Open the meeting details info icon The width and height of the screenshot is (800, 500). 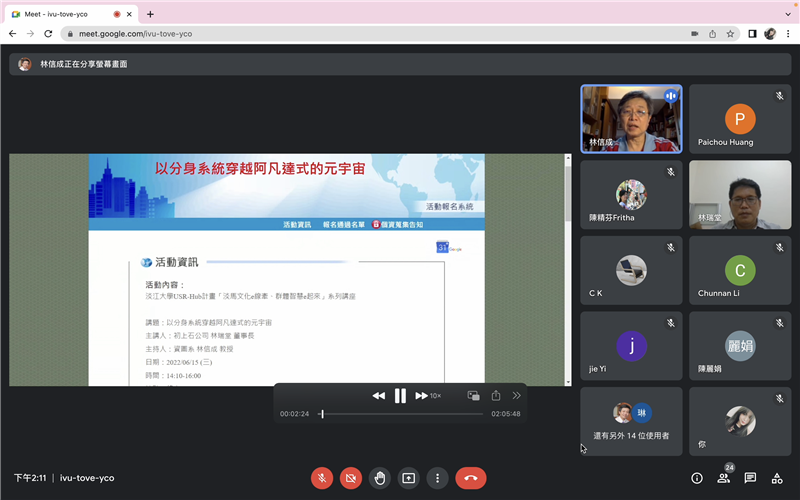697,478
